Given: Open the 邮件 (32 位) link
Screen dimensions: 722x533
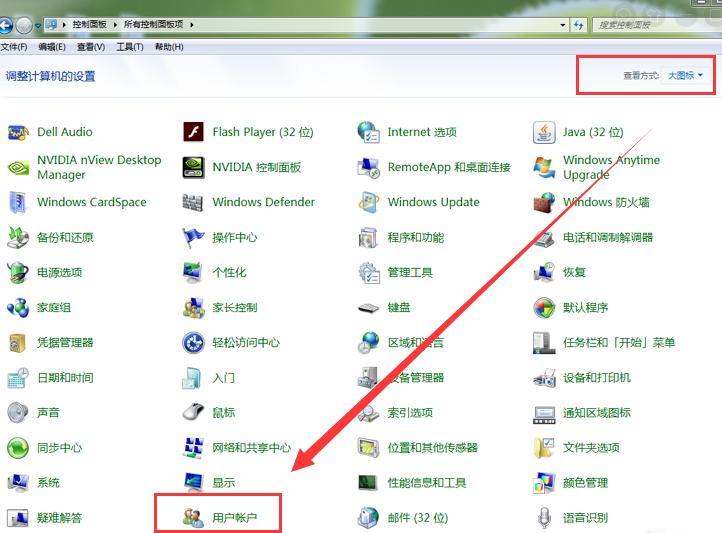Looking at the screenshot, I should point(418,518).
